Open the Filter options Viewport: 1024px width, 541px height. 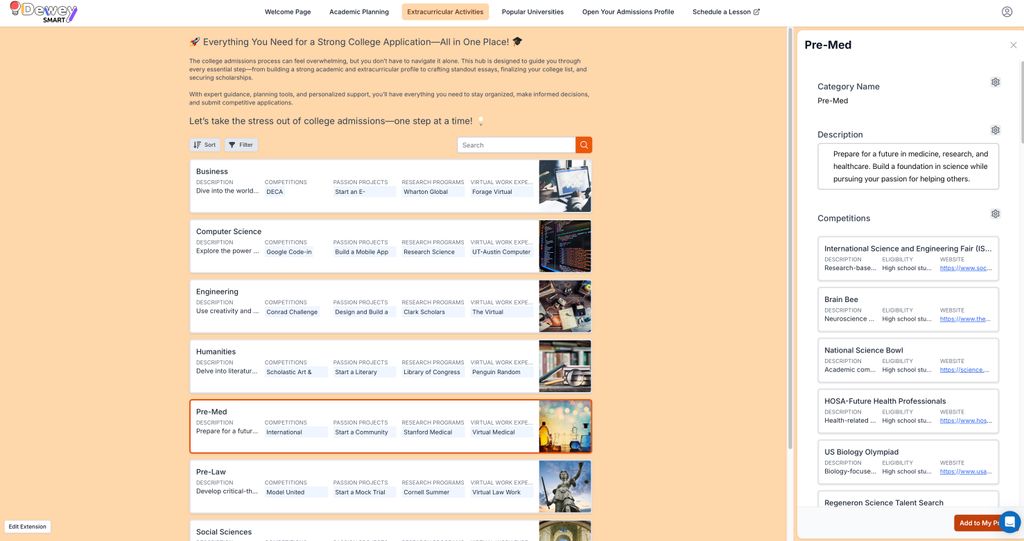point(241,145)
